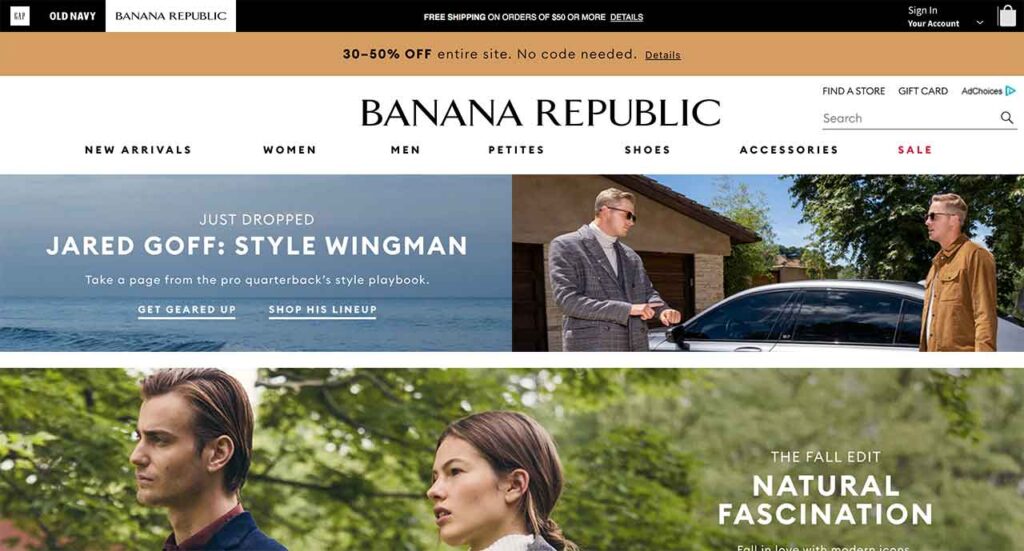Click the Find a Store link
1024x551 pixels.
(854, 91)
